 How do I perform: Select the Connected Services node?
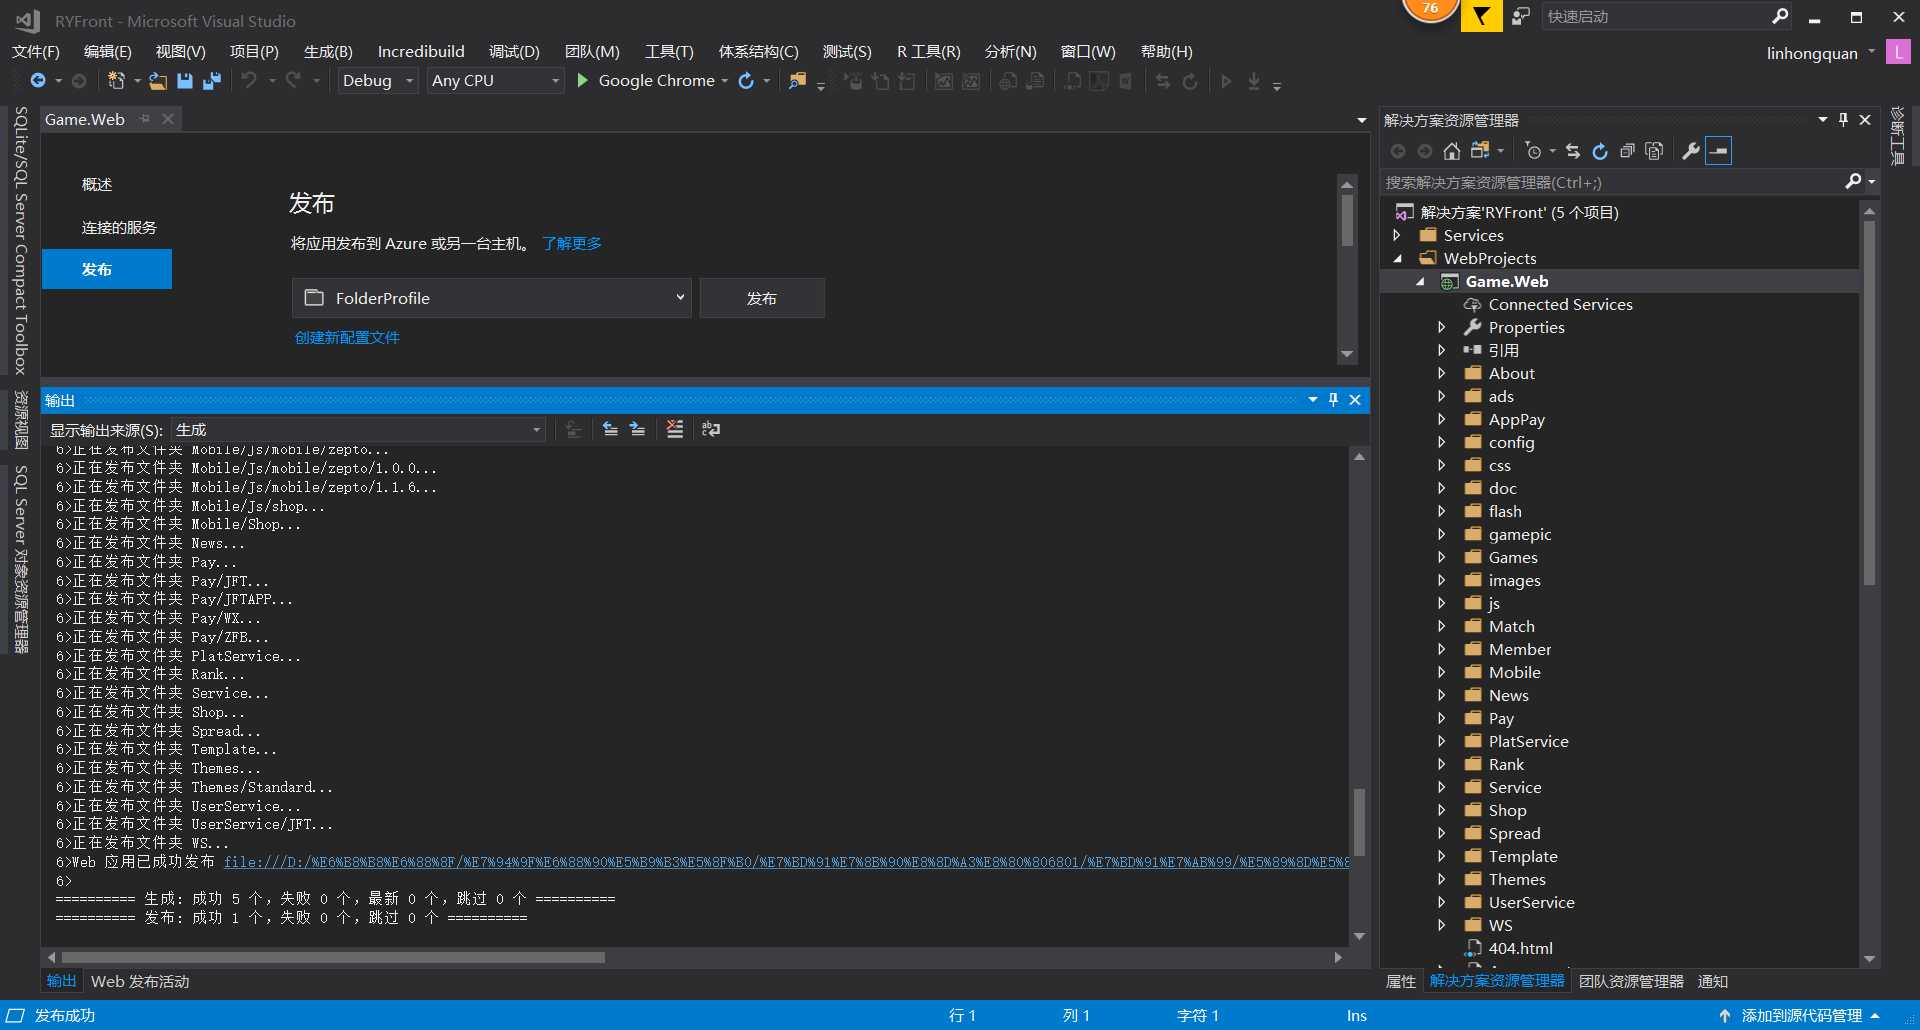coord(1560,304)
